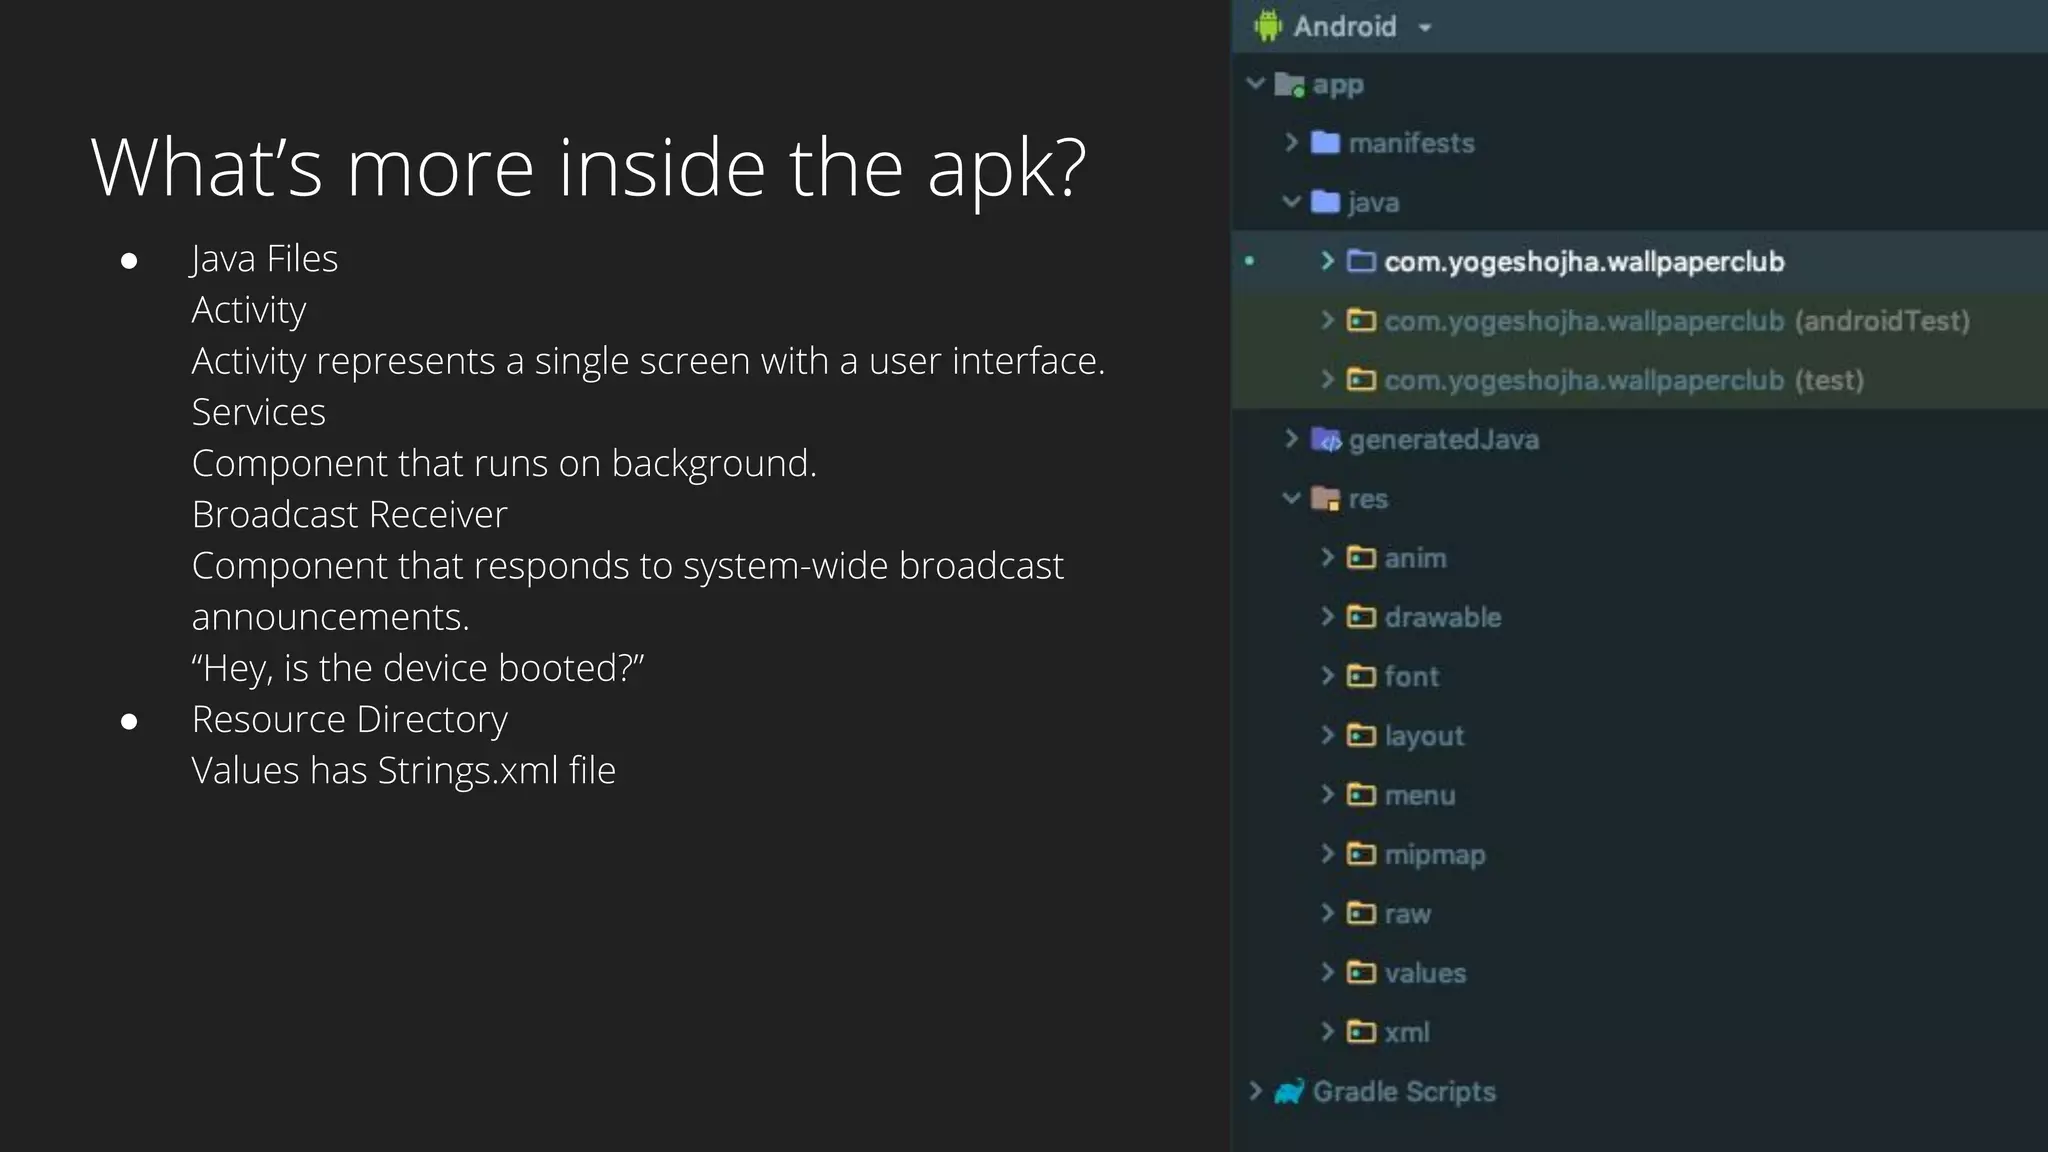Expand the font resource folder
Viewport: 2048px width, 1152px height.
tap(1328, 676)
